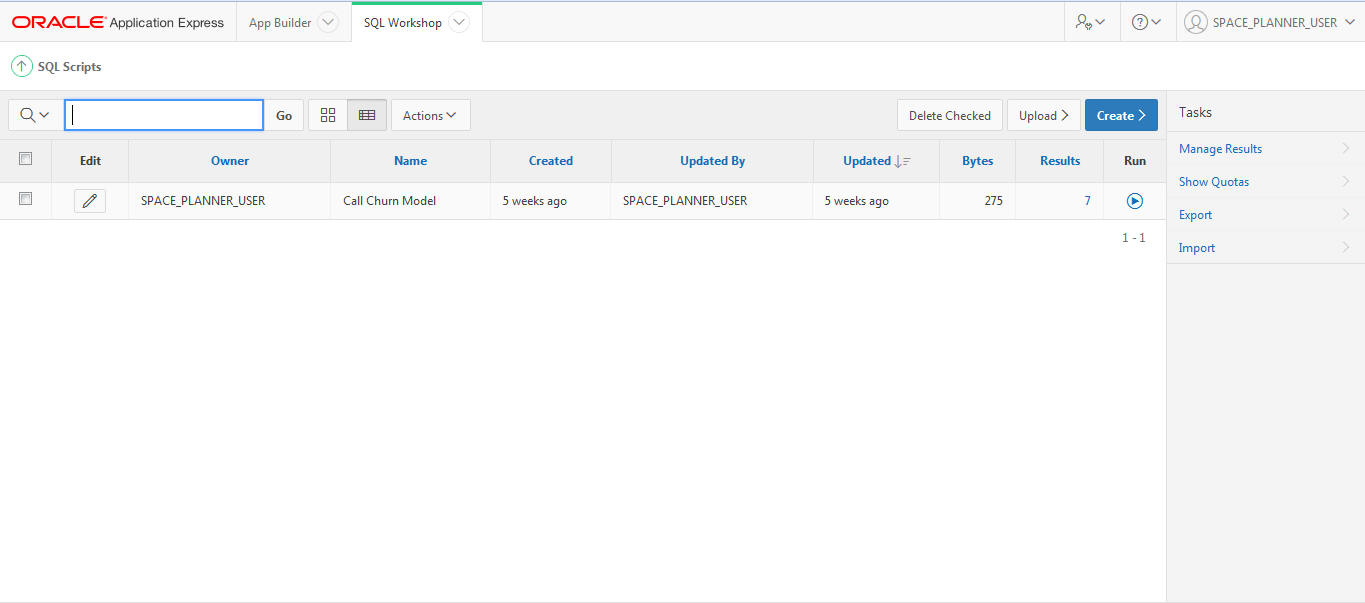
Task: Click the descending sort icon beside Updated
Action: [x=903, y=161]
